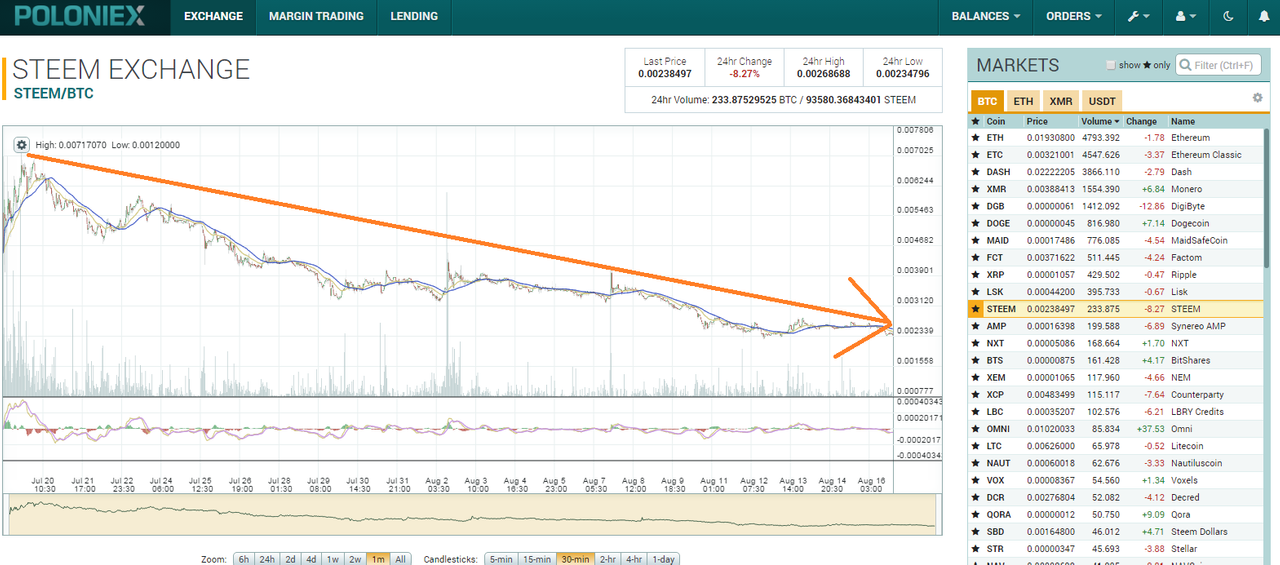The height and width of the screenshot is (565, 1280).
Task: Toggle the star next to ETH
Action: (975, 138)
